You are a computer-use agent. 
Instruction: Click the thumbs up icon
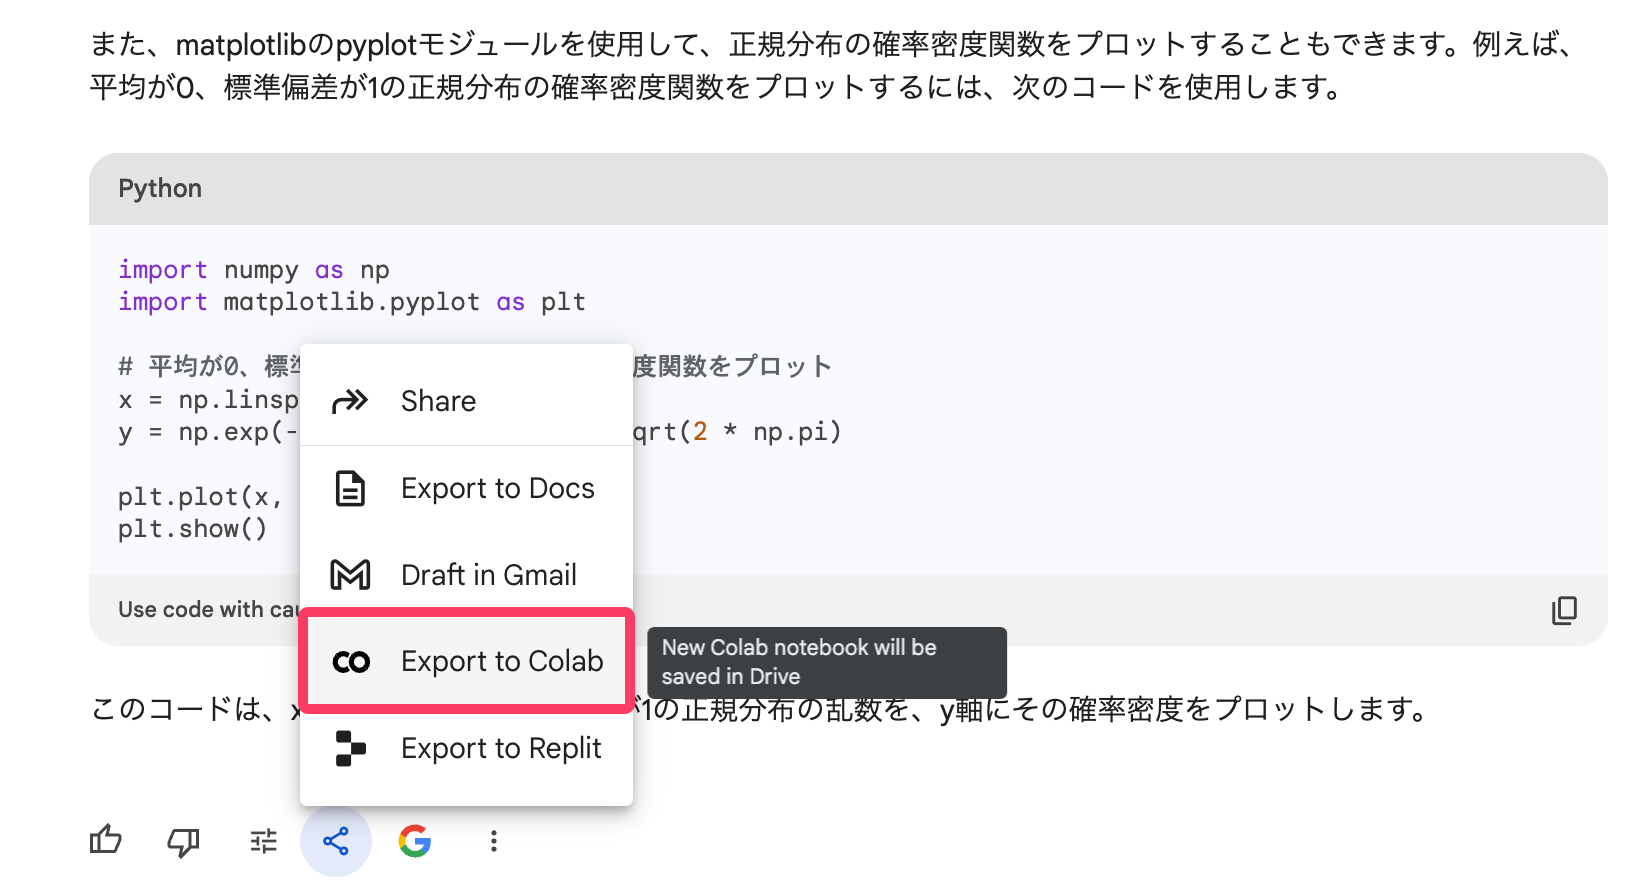pos(106,841)
